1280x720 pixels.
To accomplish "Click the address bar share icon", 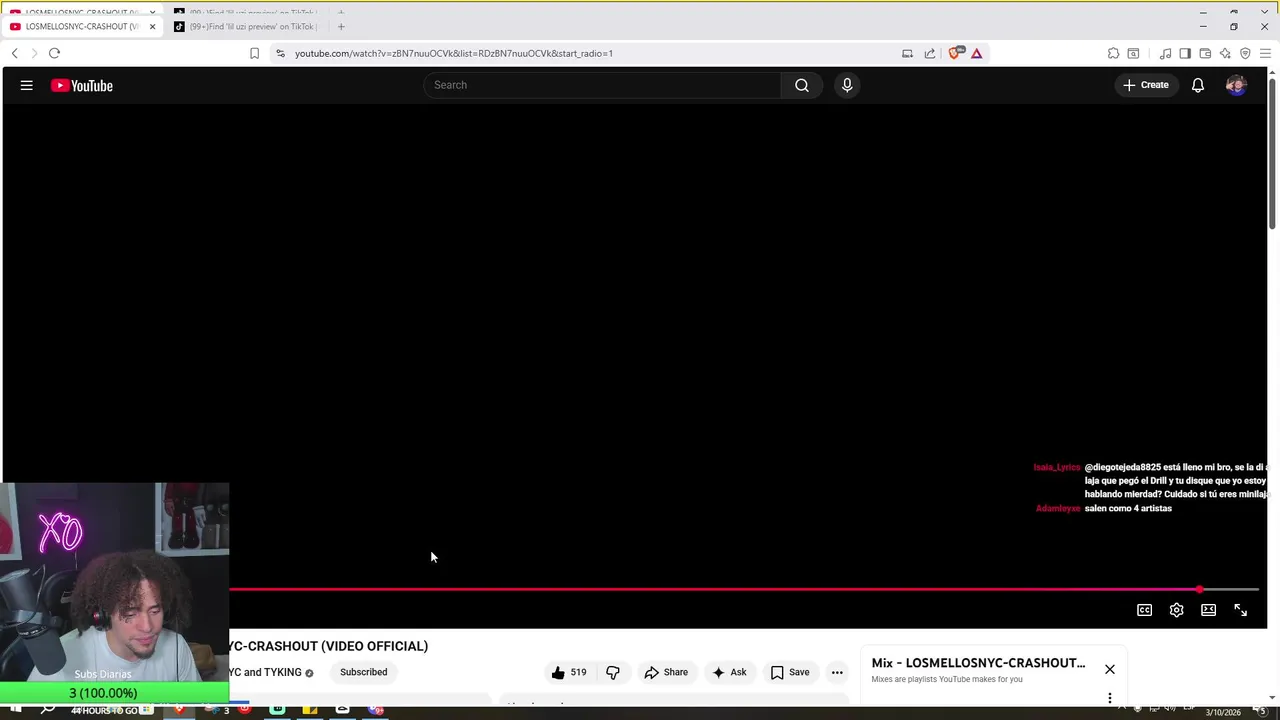I will [929, 53].
